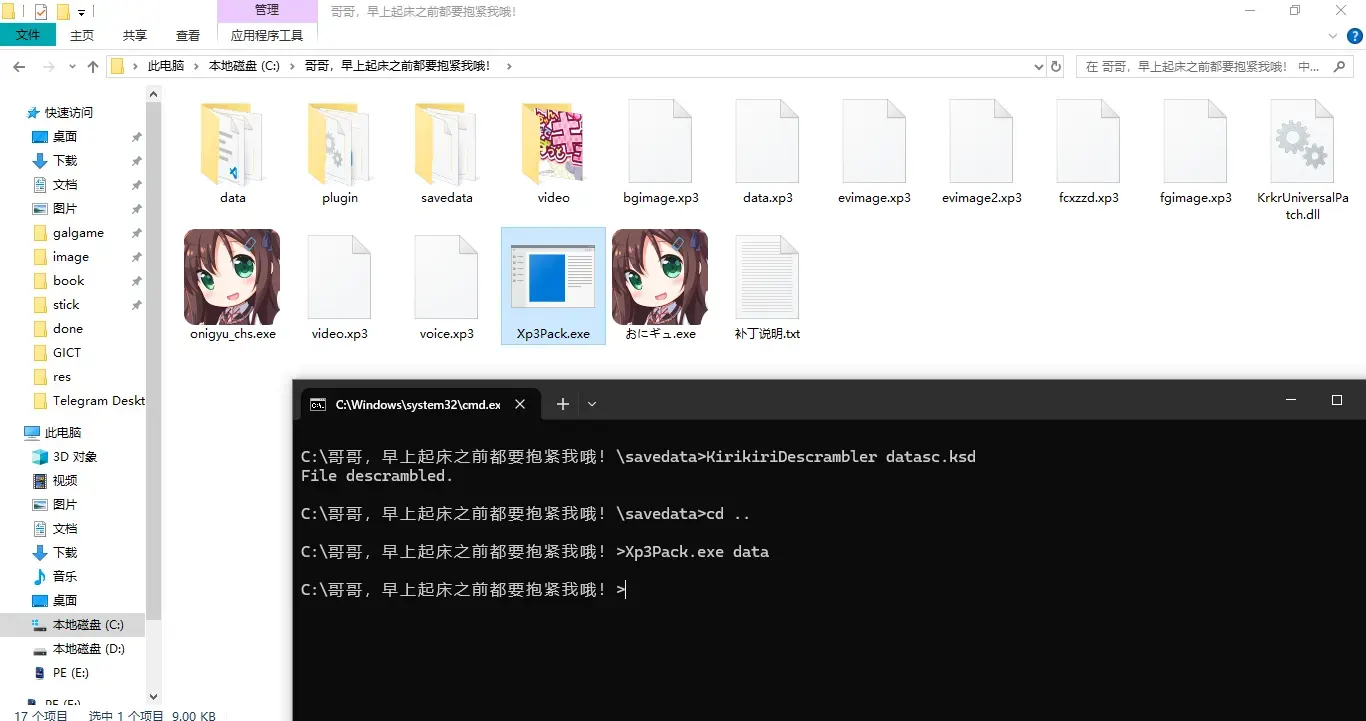Open the video folder icon
Image resolution: width=1366 pixels, height=721 pixels.
[553, 144]
